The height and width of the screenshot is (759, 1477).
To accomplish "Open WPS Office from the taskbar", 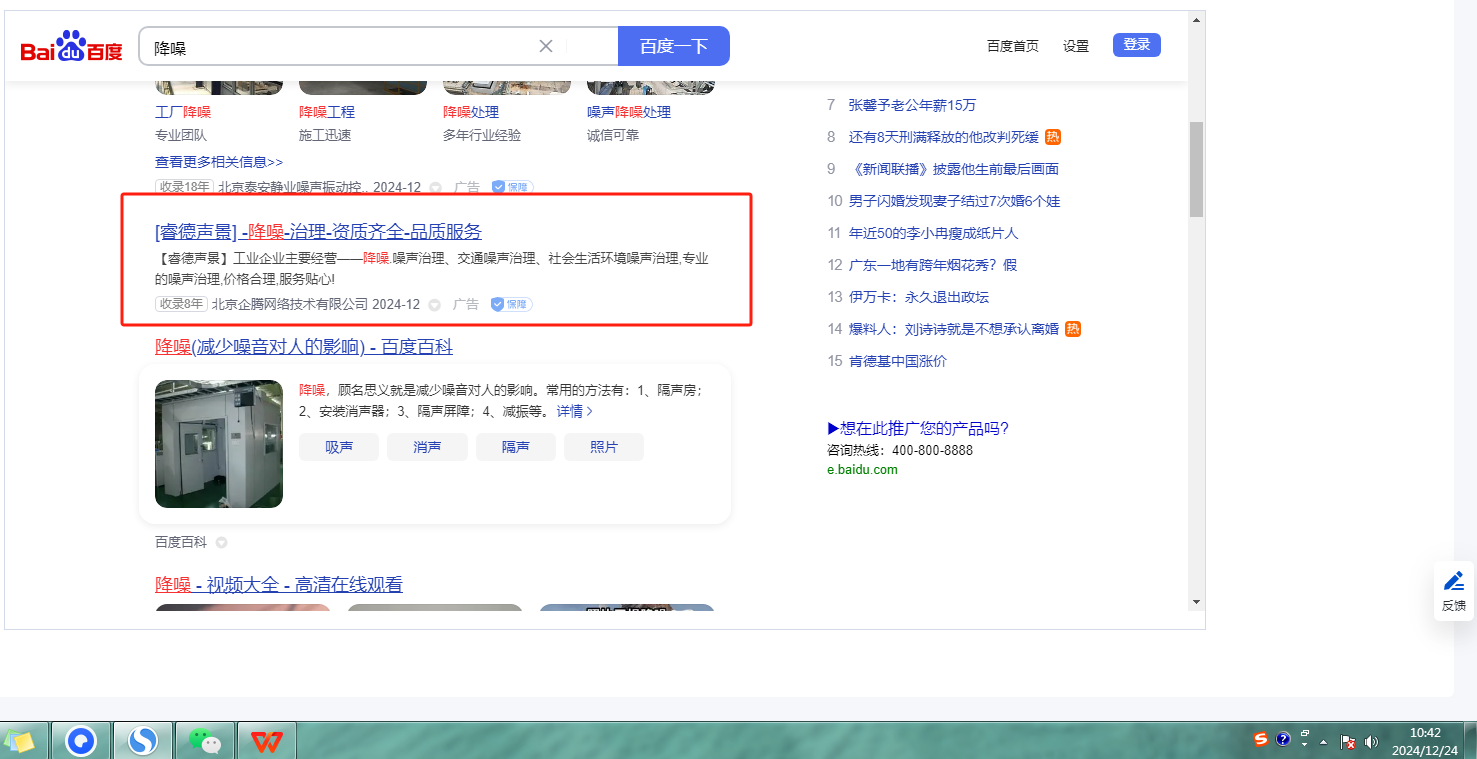I will (x=267, y=741).
